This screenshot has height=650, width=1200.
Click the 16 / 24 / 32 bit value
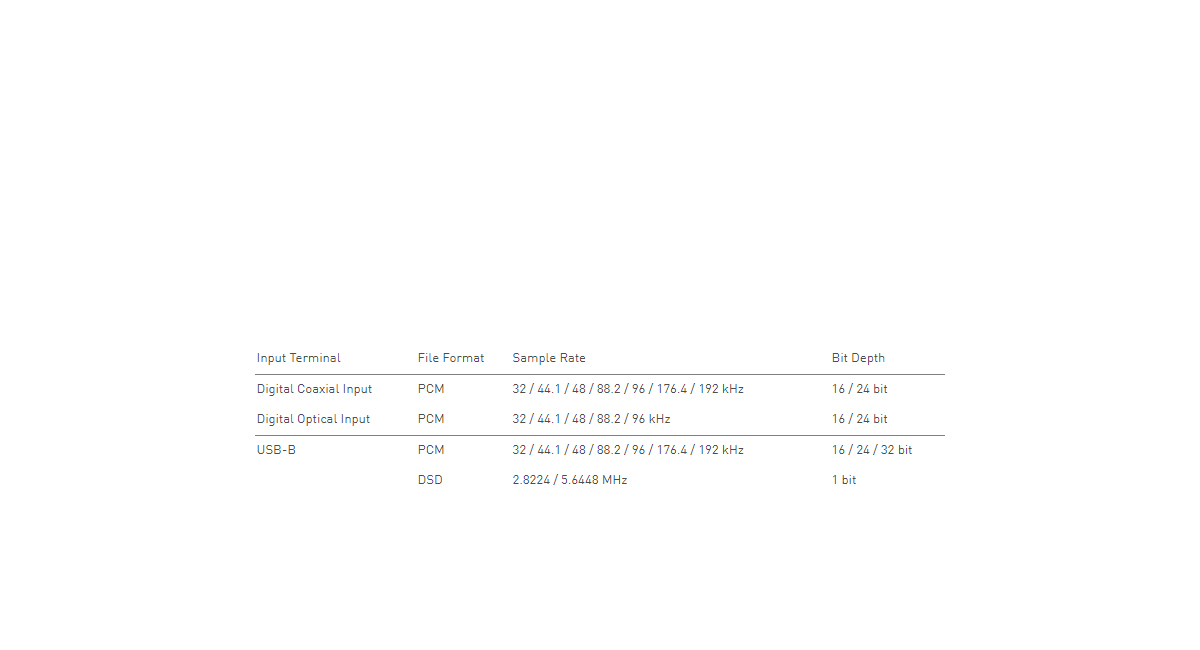point(871,450)
